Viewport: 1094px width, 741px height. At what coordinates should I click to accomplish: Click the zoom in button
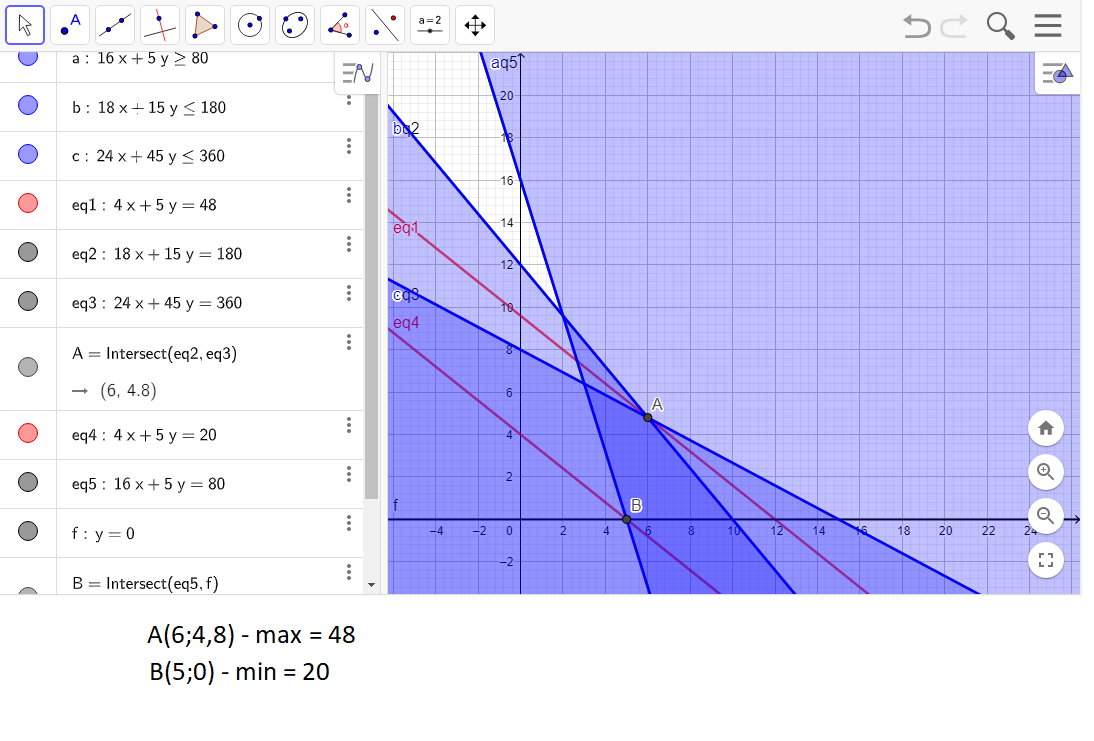(1045, 472)
